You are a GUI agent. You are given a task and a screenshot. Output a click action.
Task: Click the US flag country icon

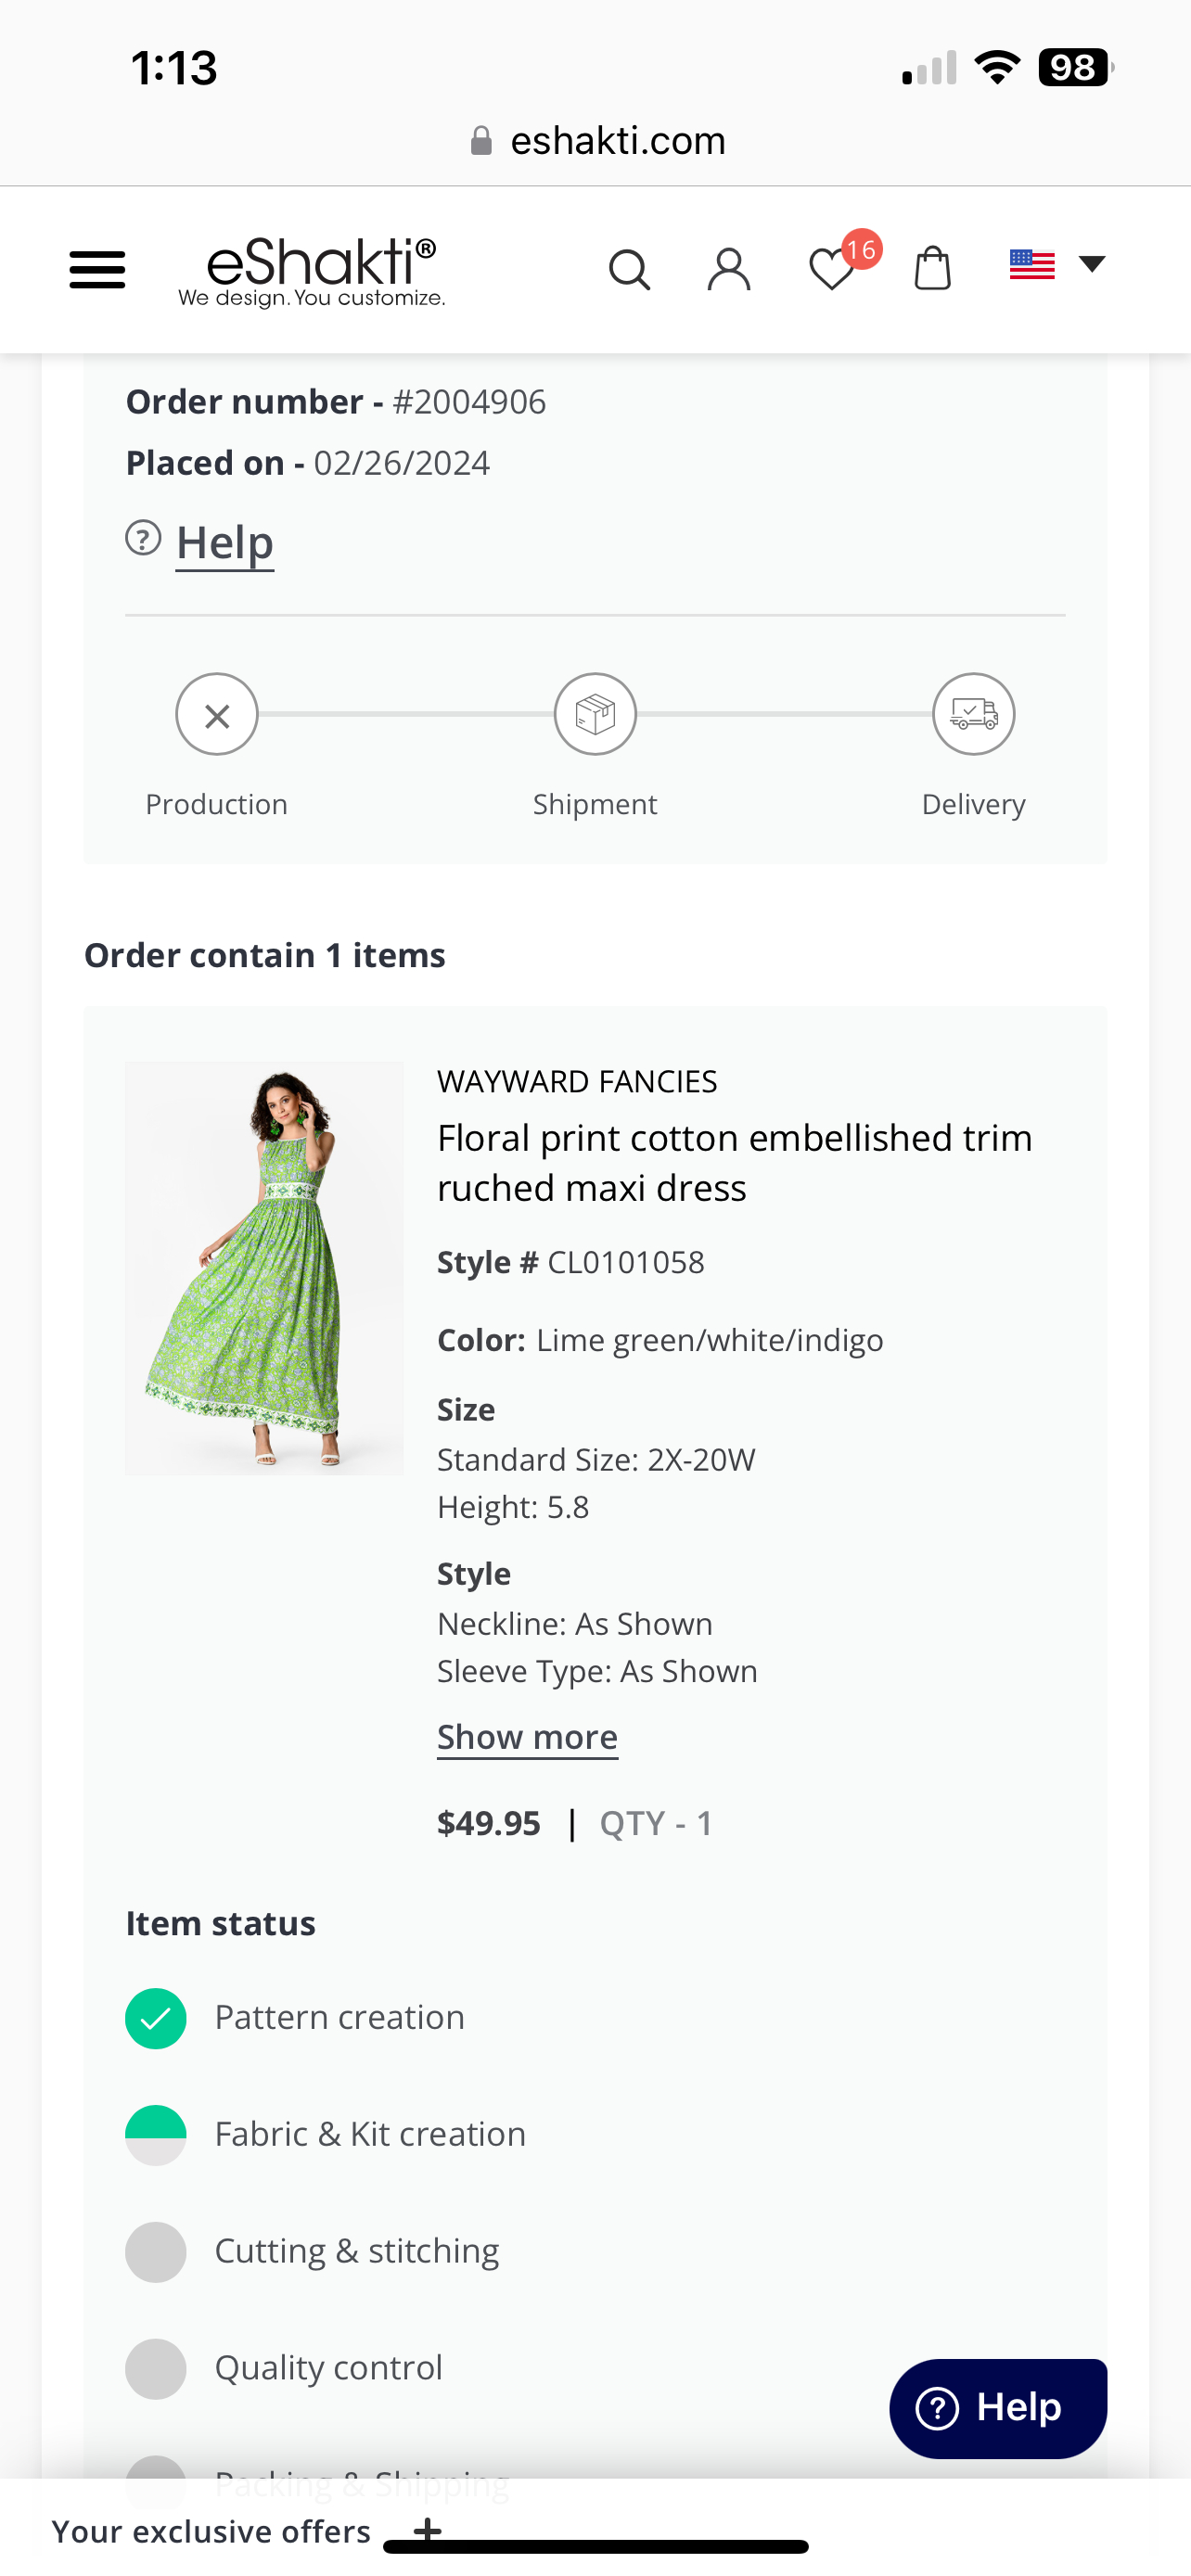click(x=1032, y=264)
